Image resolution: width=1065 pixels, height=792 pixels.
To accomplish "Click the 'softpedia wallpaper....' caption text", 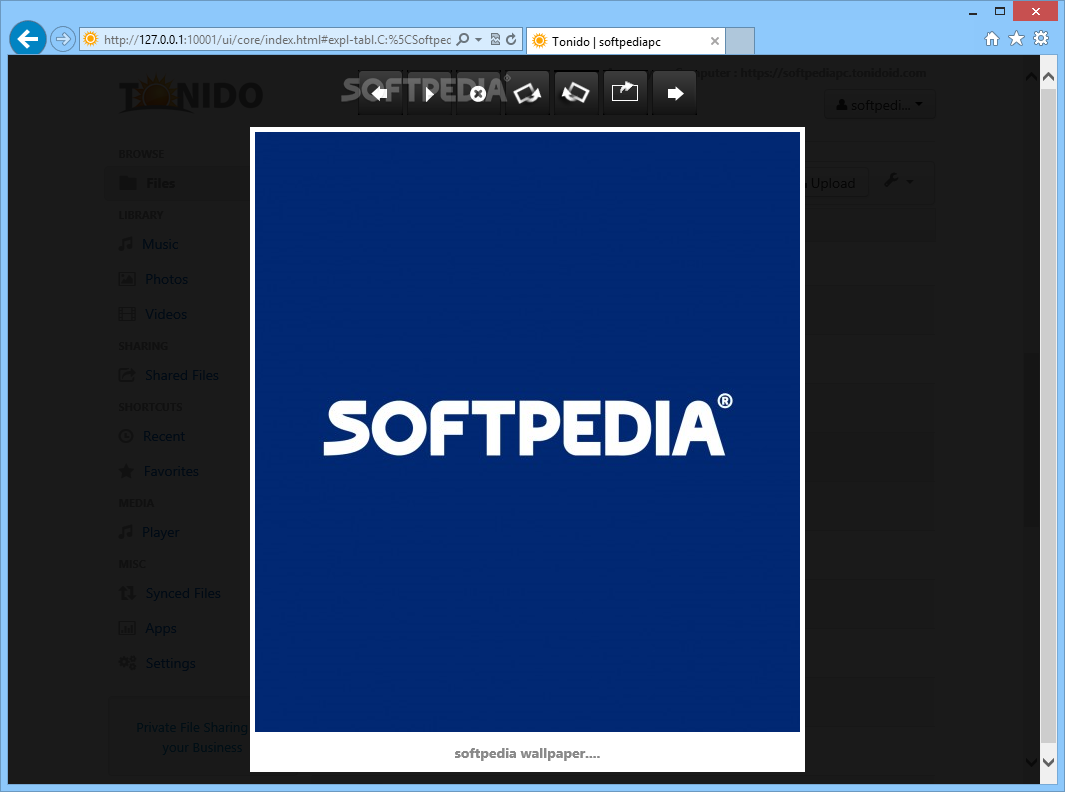I will click(527, 753).
